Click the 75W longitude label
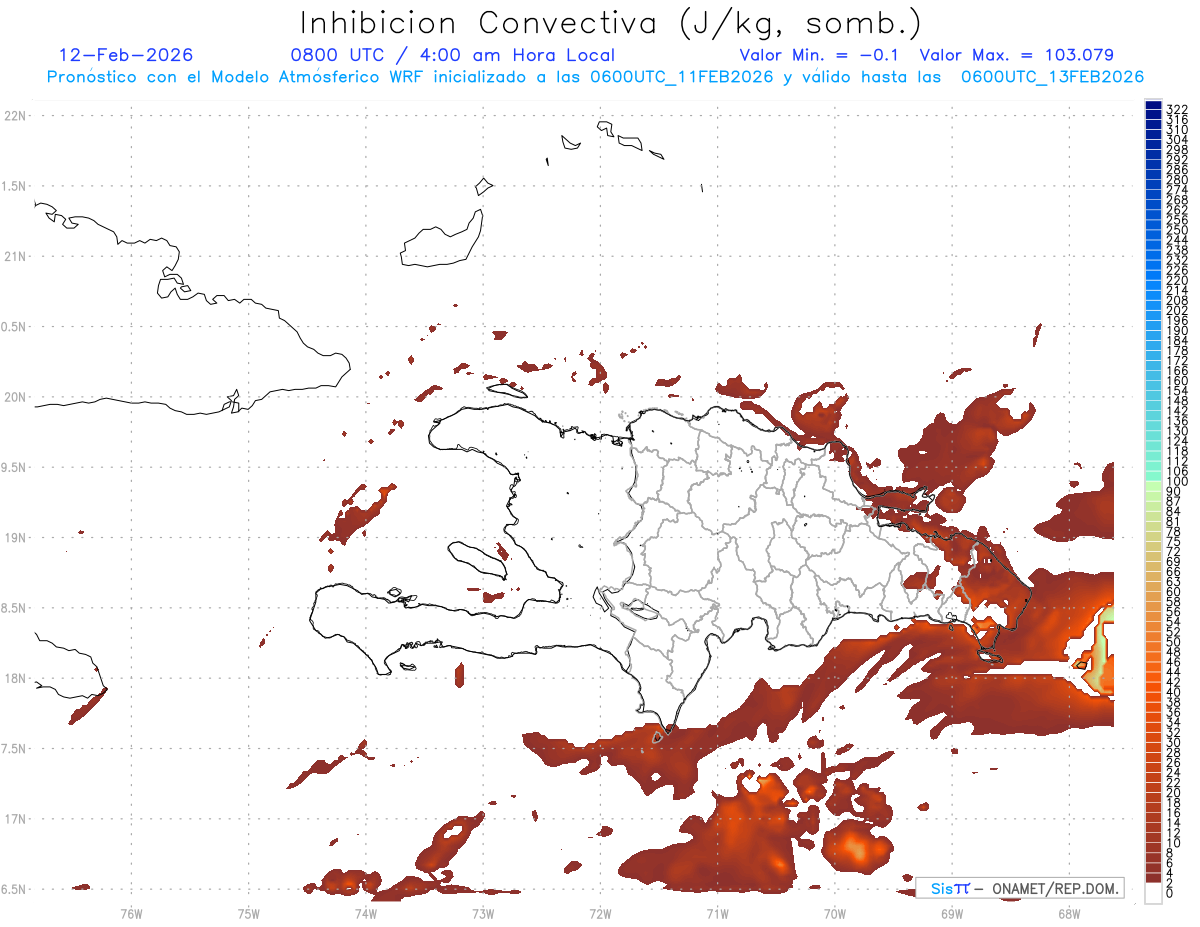The height and width of the screenshot is (927, 1200). point(248,912)
